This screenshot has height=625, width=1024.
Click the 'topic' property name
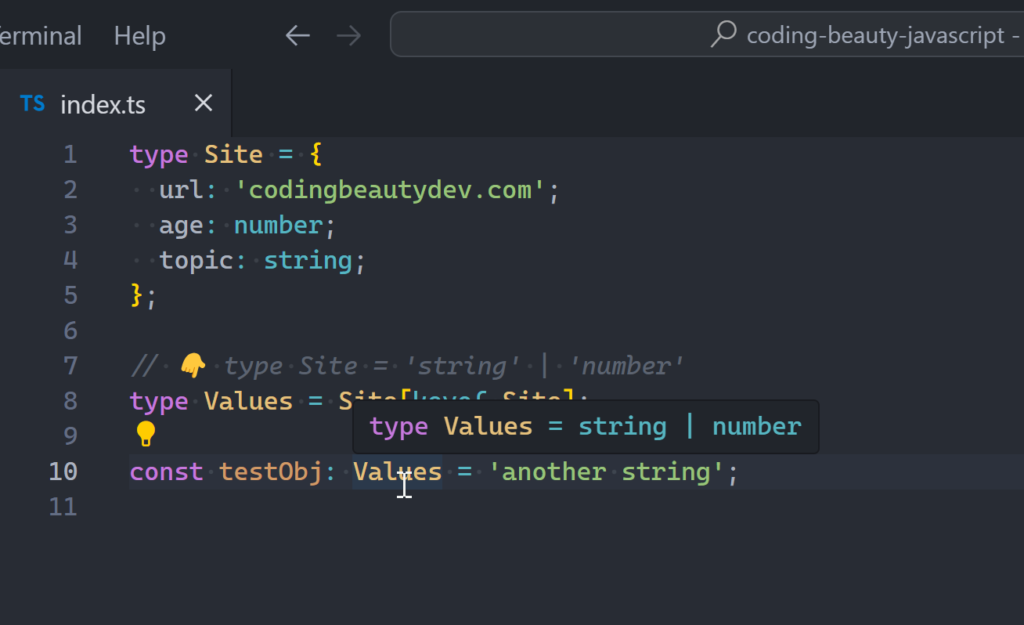coord(197,261)
